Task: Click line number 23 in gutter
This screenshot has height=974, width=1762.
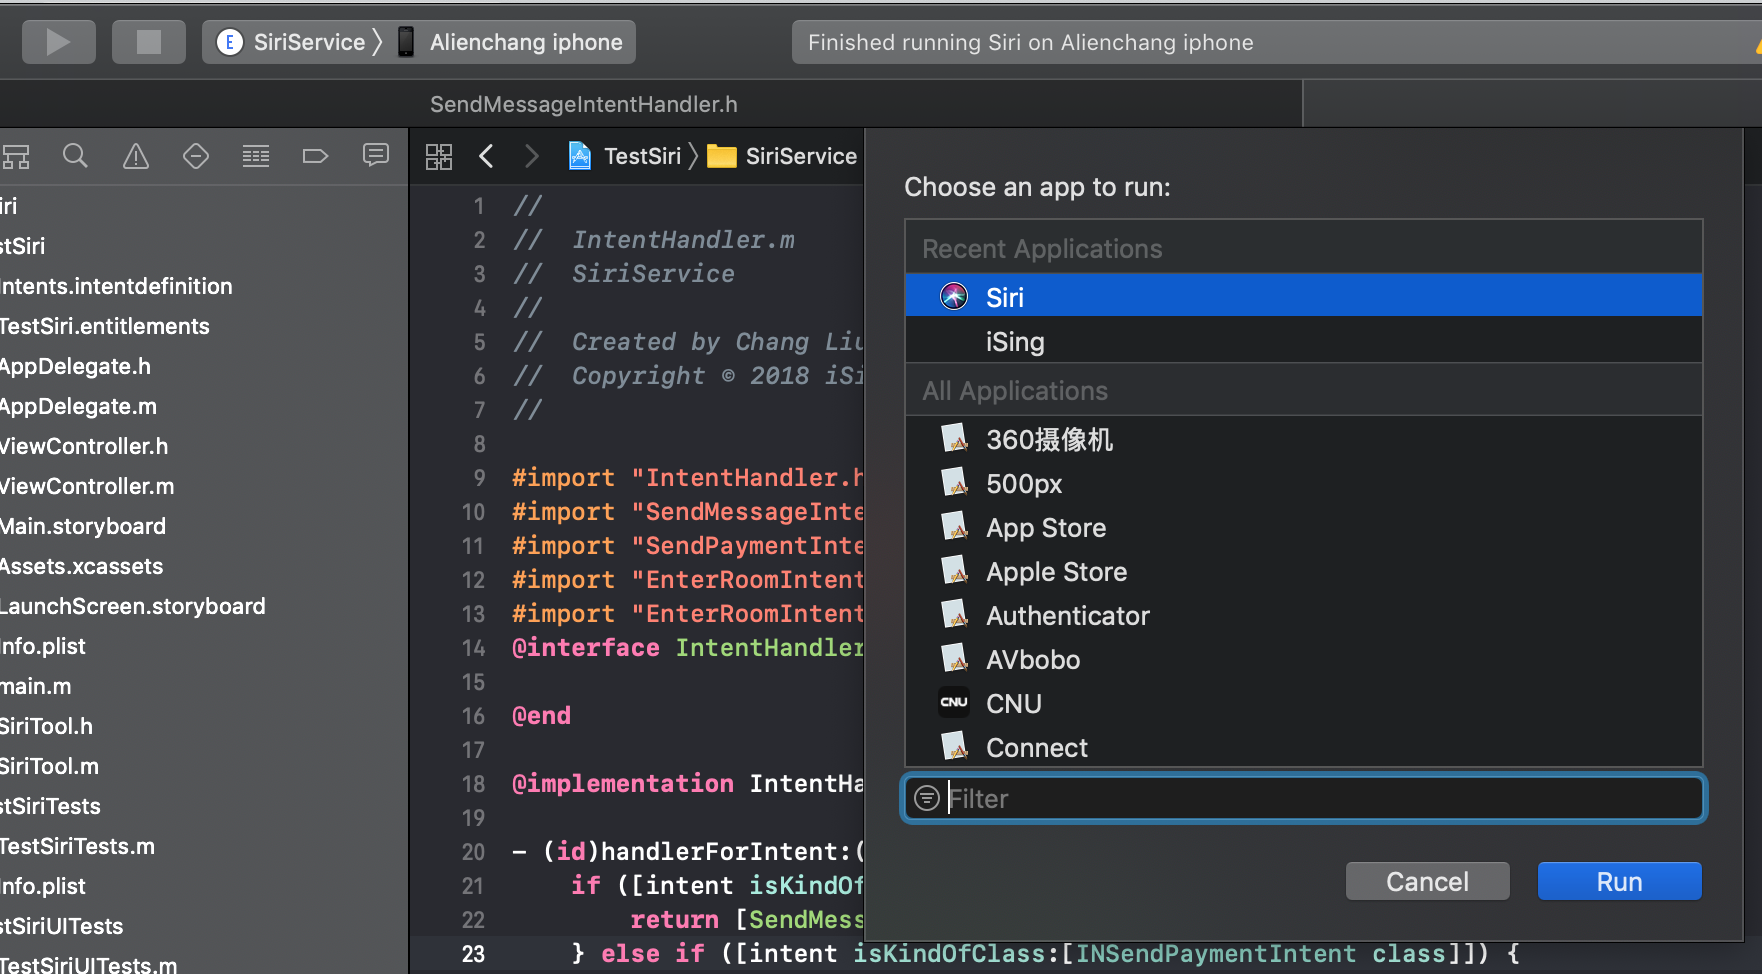Action: pyautogui.click(x=473, y=953)
